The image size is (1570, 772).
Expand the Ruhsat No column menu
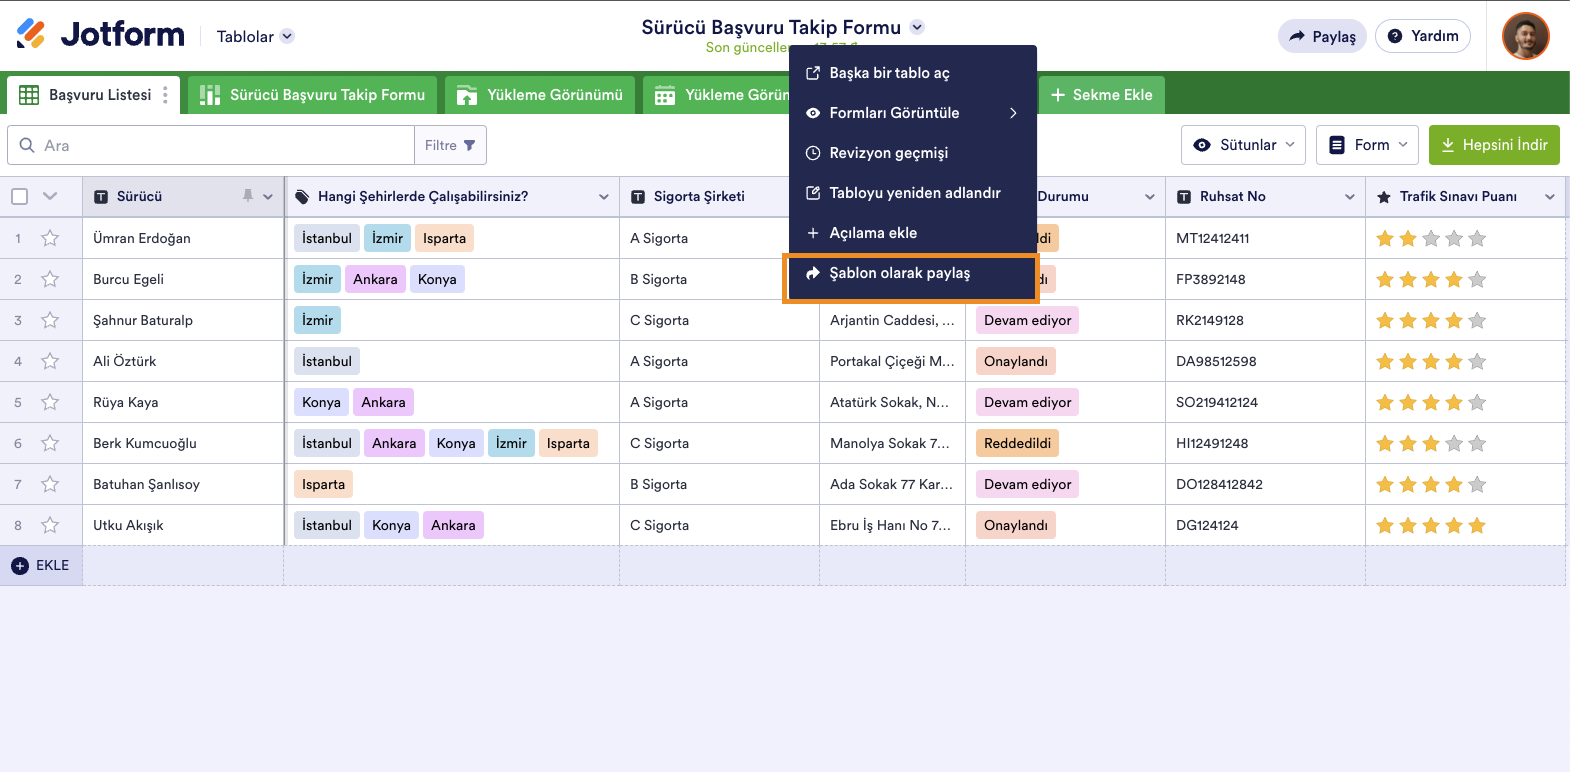1349,197
